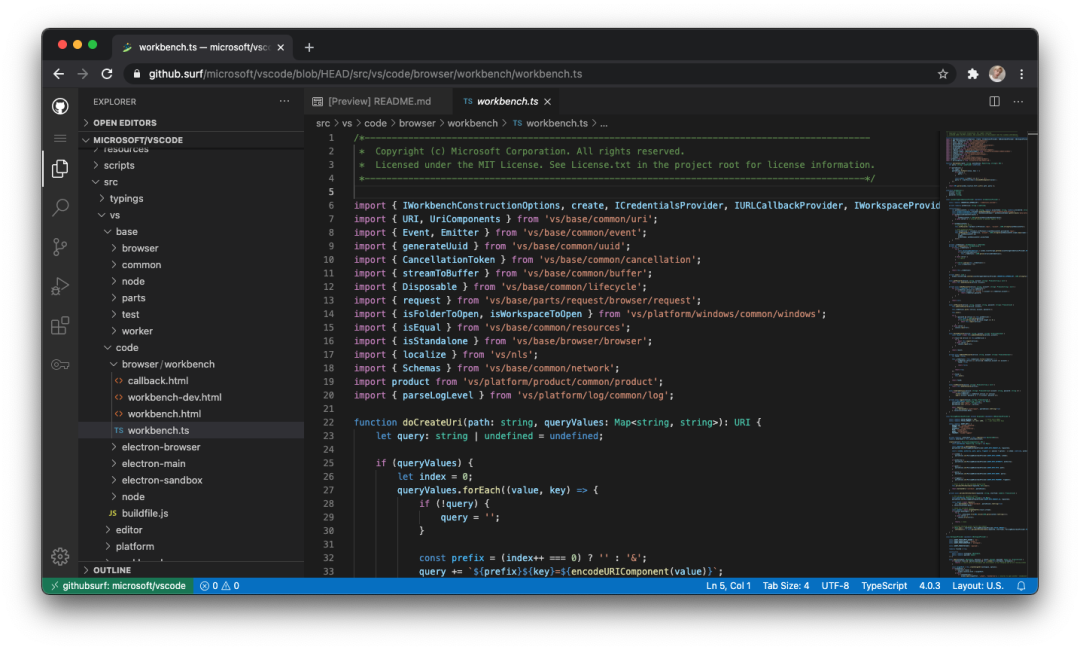Split the editor to the right
The height and width of the screenshot is (650, 1080).
(994, 101)
